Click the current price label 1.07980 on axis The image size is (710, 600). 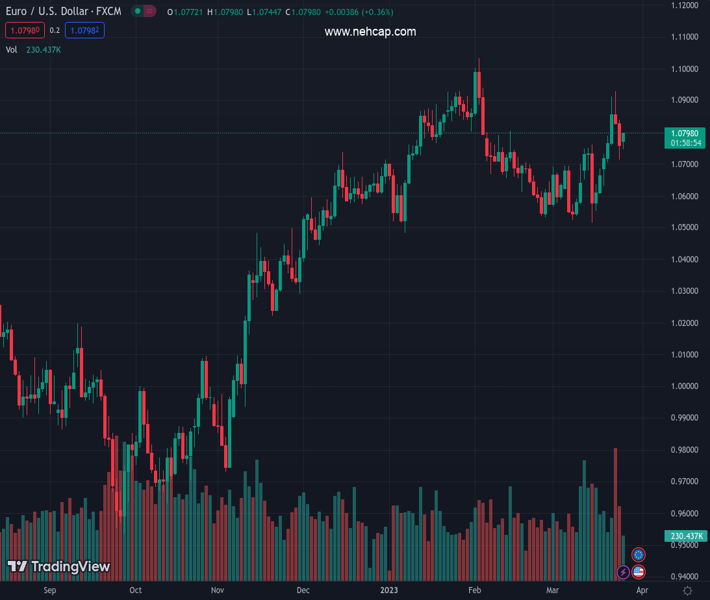[x=685, y=133]
